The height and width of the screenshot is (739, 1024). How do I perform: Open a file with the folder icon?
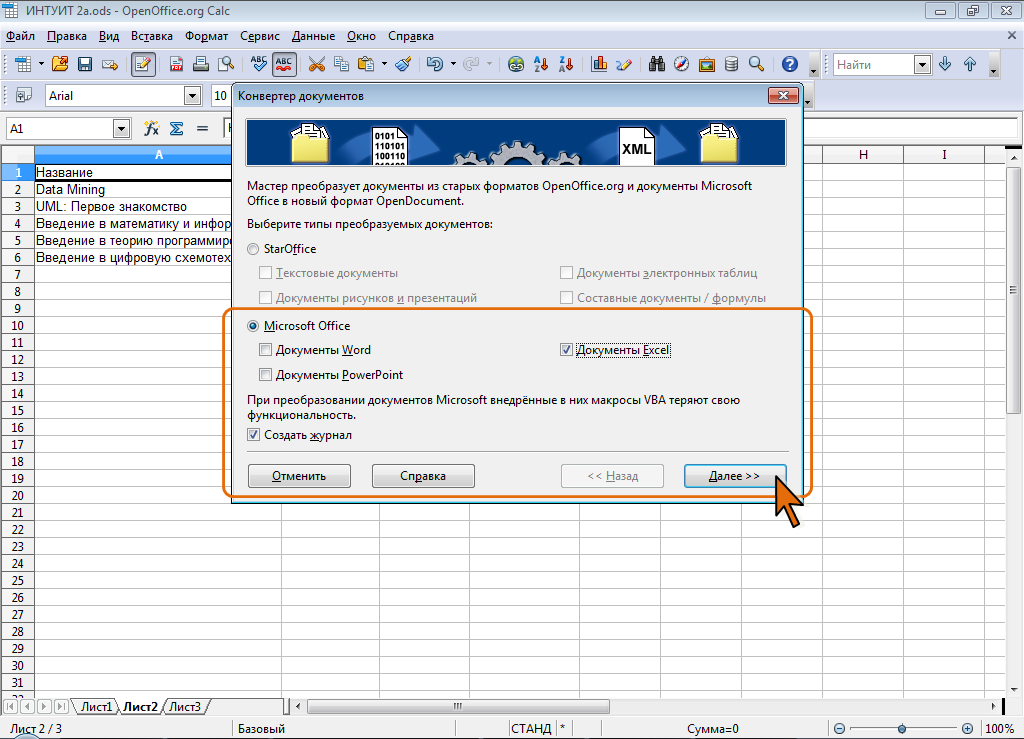coord(60,64)
